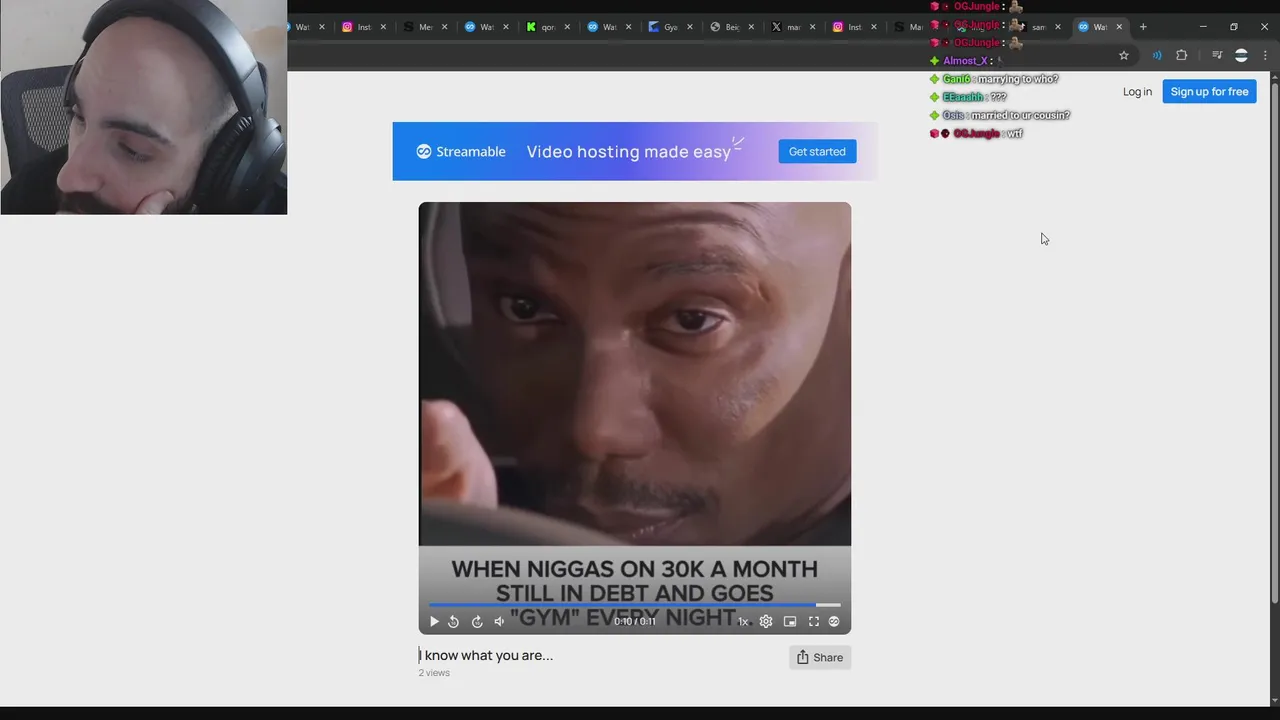
Task: Click Sign up for free button
Action: click(1209, 91)
